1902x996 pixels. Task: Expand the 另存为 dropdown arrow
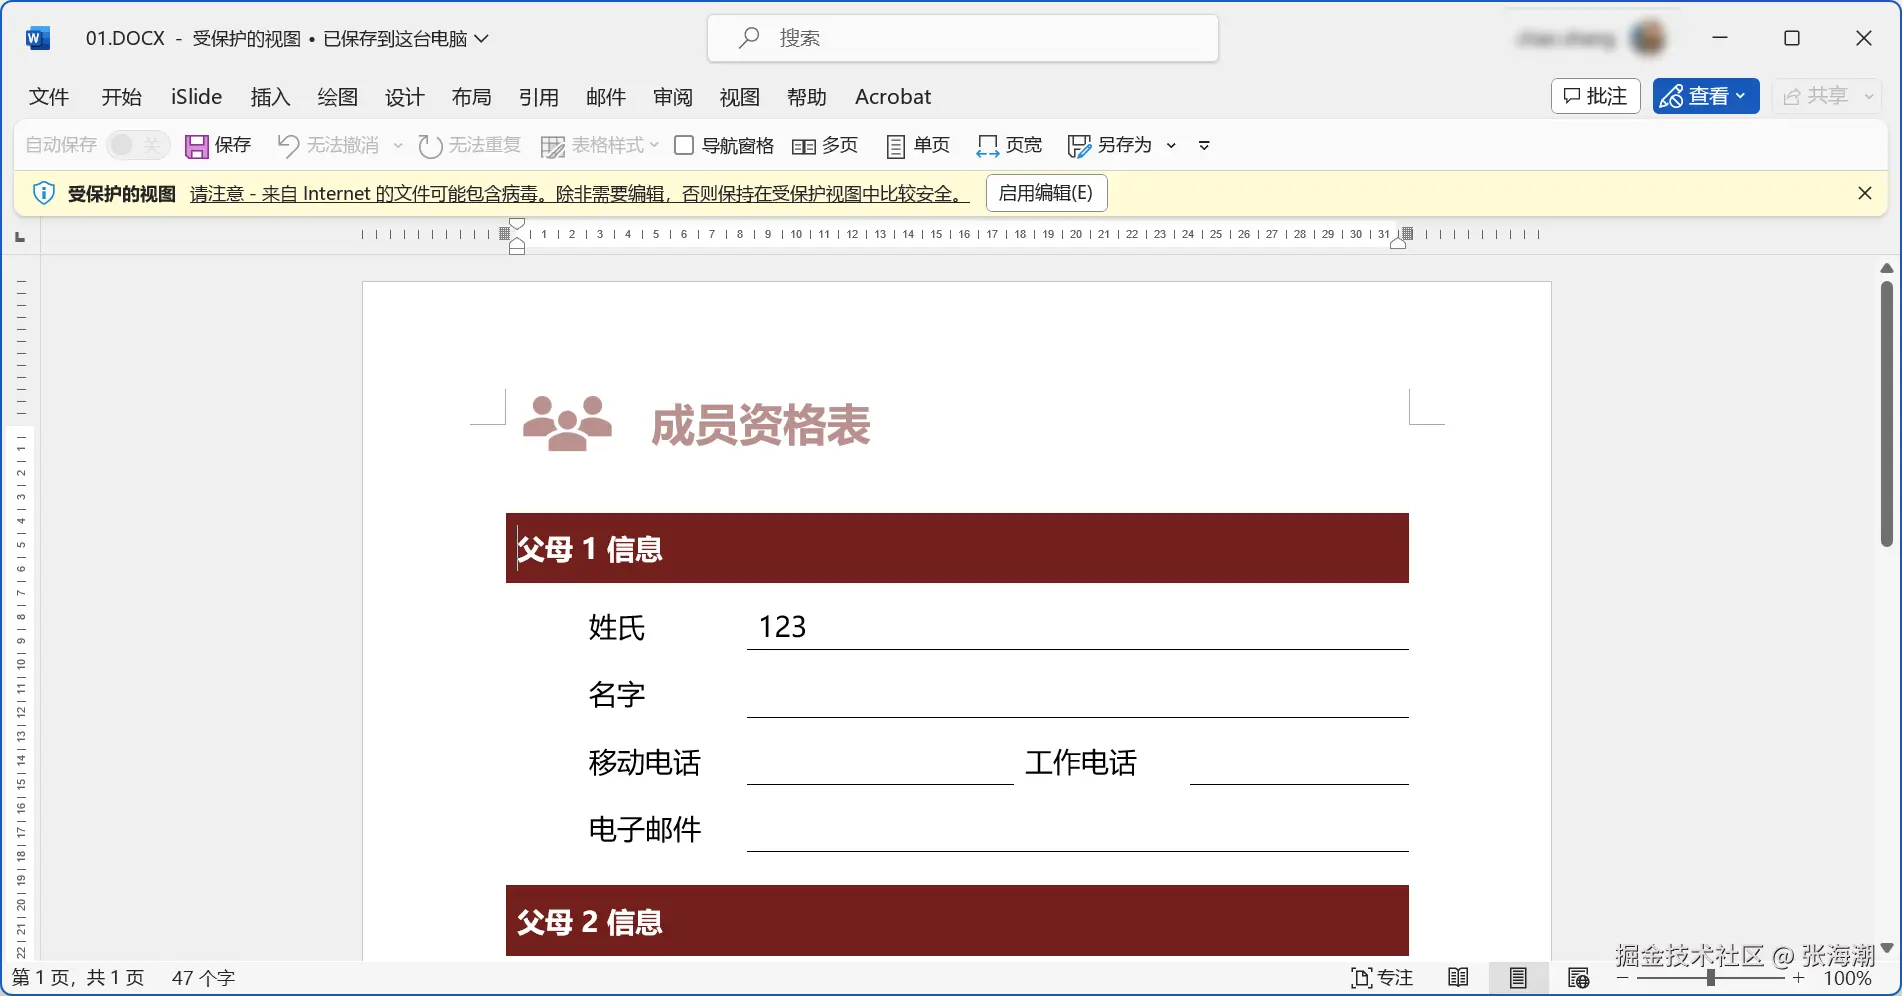[x=1171, y=145]
